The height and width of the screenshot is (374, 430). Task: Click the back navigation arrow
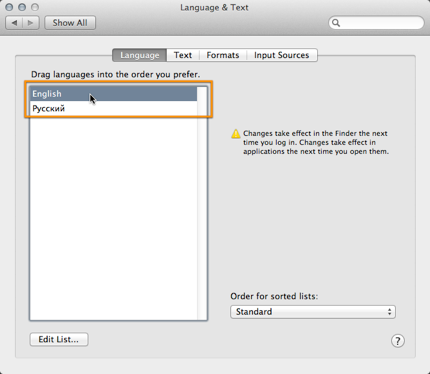tap(14, 23)
